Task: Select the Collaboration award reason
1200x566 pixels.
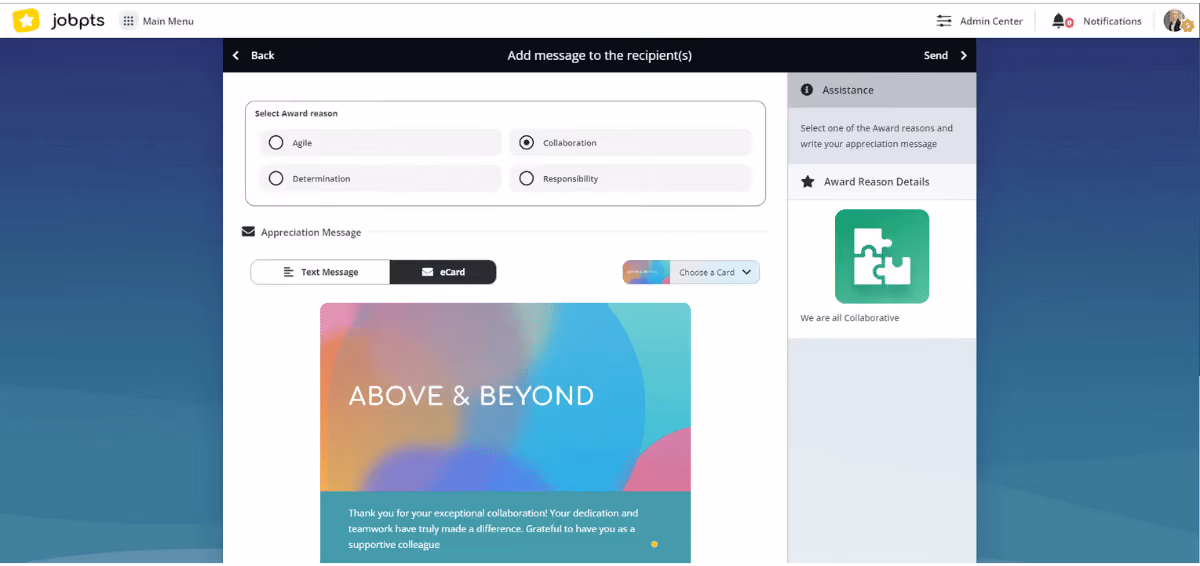Action: pyautogui.click(x=631, y=143)
